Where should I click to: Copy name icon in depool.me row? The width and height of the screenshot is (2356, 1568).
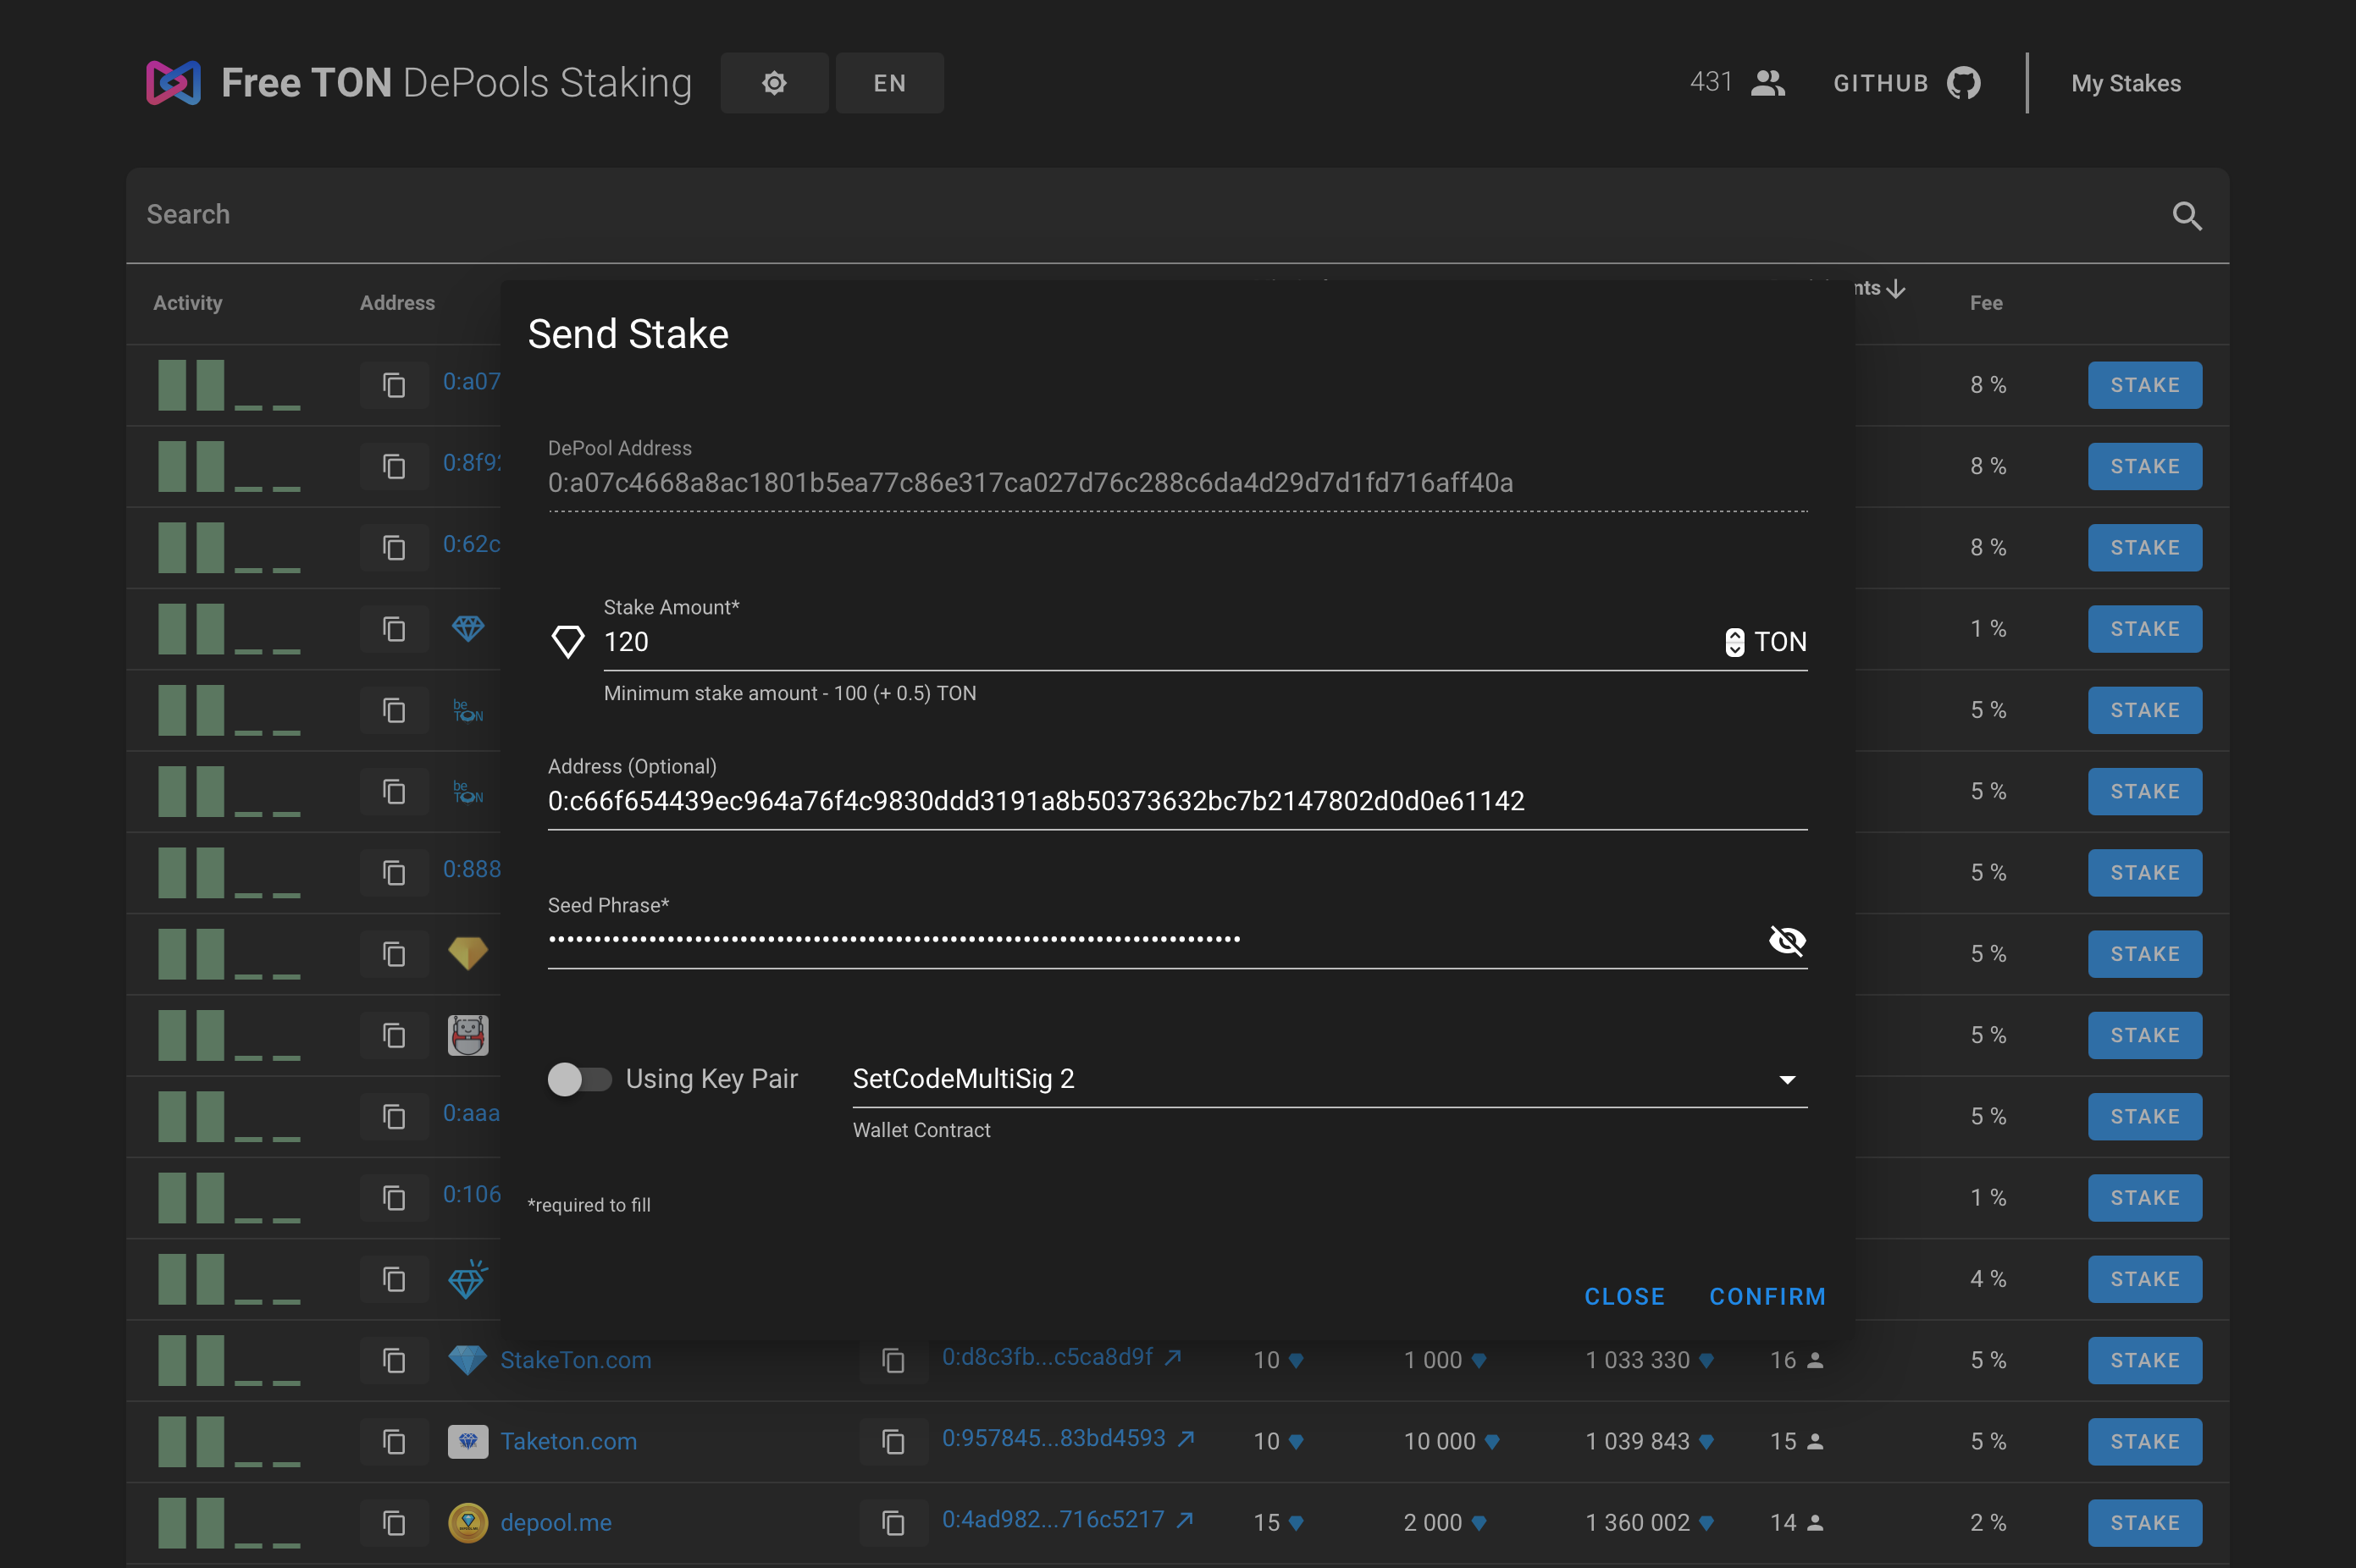pos(394,1523)
